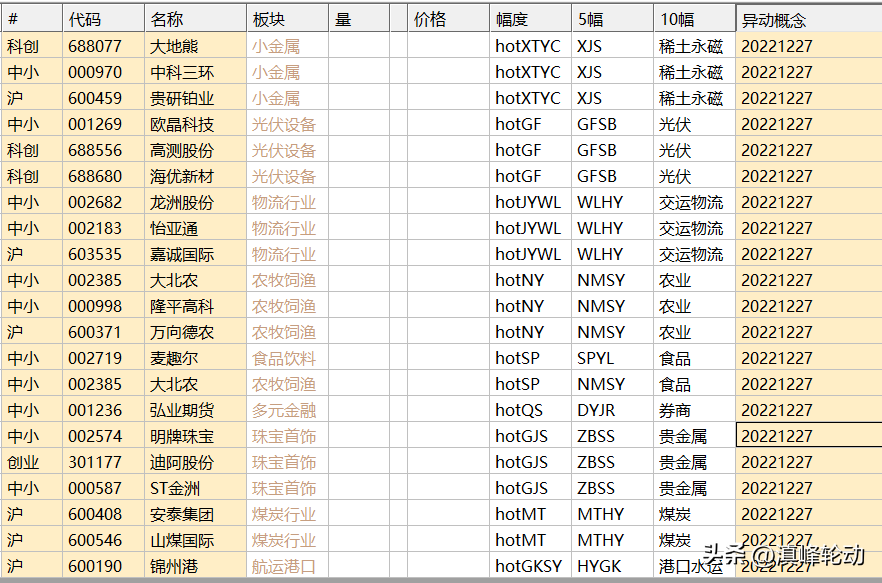The image size is (882, 583).
Task: Select the 迪阿股份 name cell
Action: (x=195, y=462)
